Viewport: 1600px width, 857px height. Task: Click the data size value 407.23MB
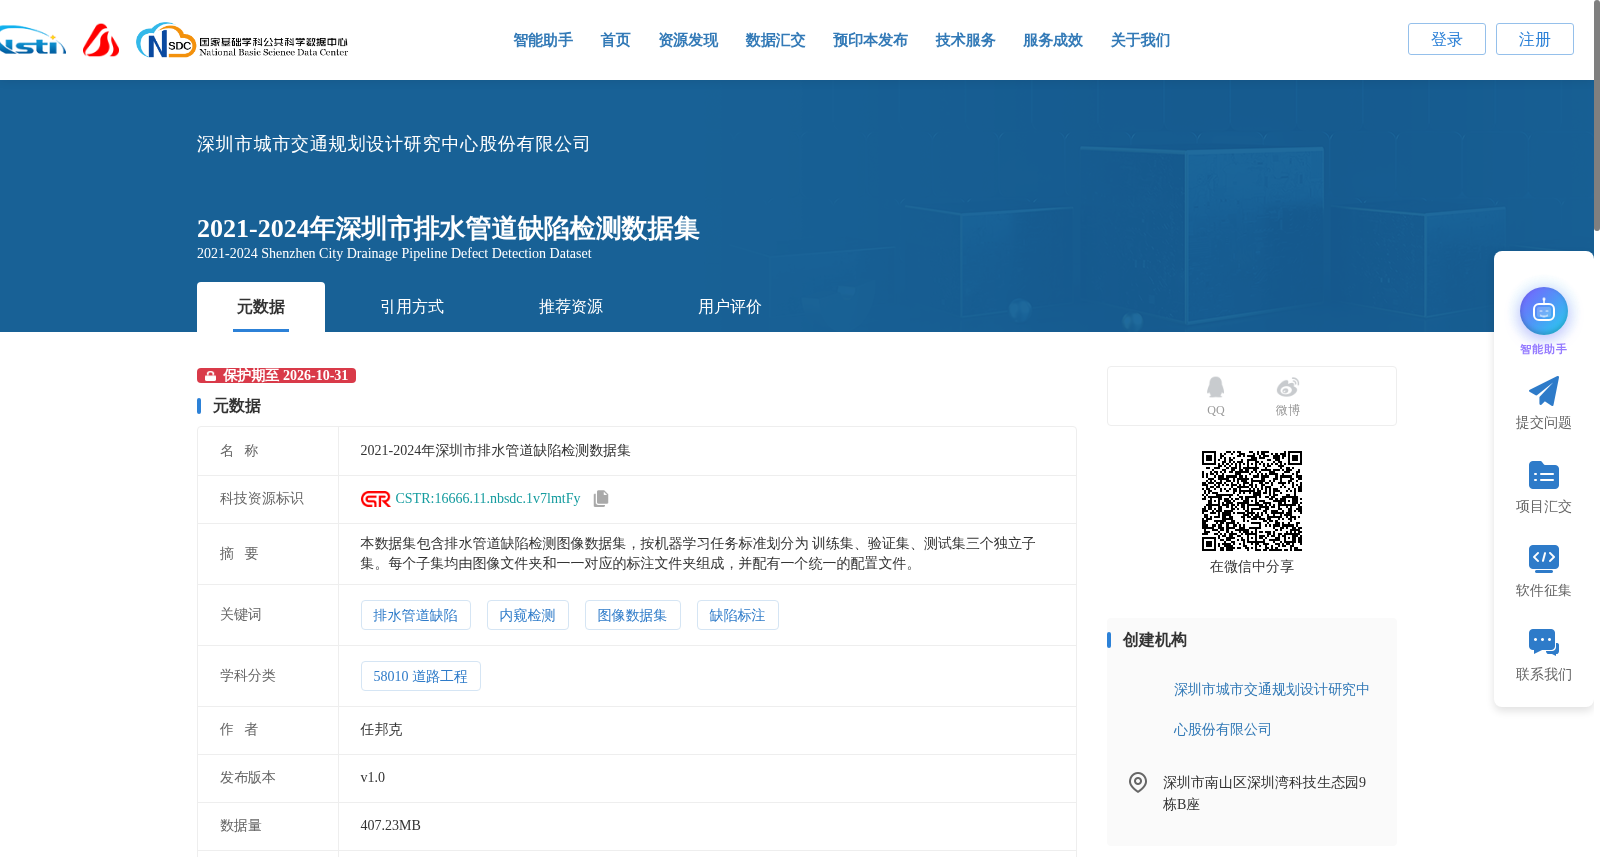(x=390, y=826)
